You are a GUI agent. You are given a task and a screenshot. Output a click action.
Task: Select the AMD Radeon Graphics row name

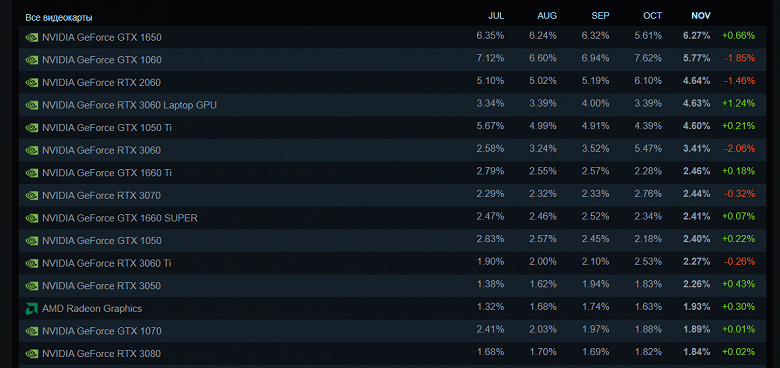[92, 309]
